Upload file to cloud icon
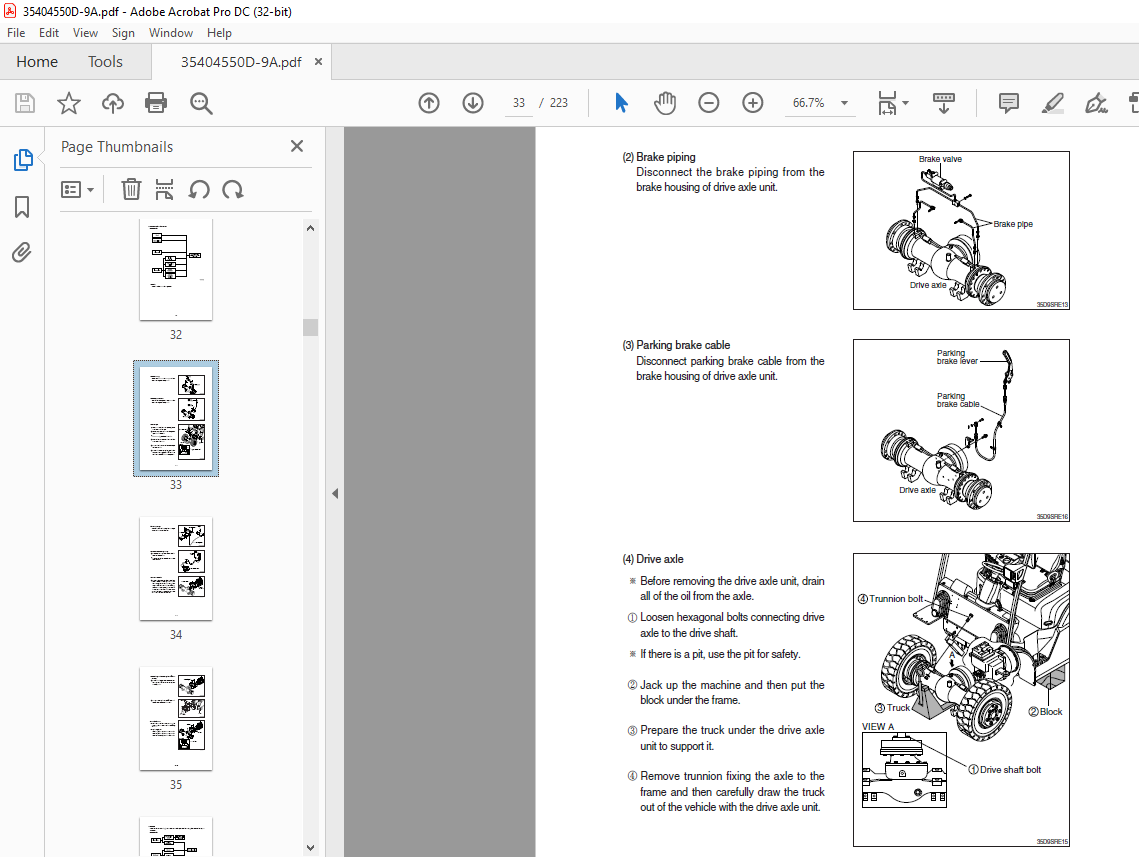 [x=113, y=103]
